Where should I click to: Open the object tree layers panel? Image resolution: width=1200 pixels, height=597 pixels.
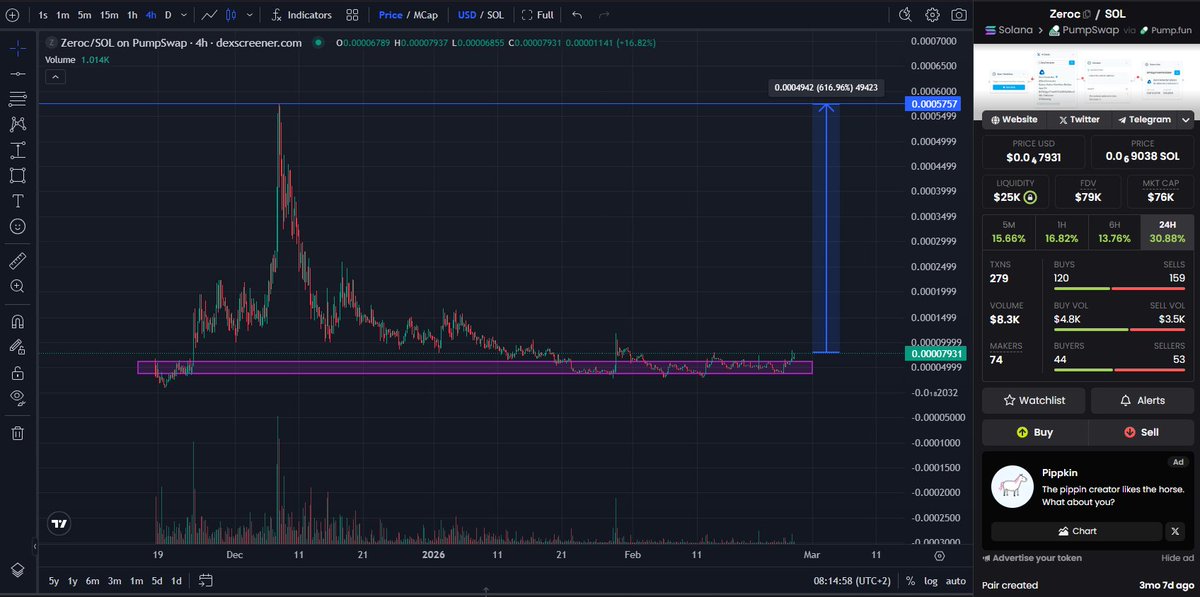tap(17, 569)
